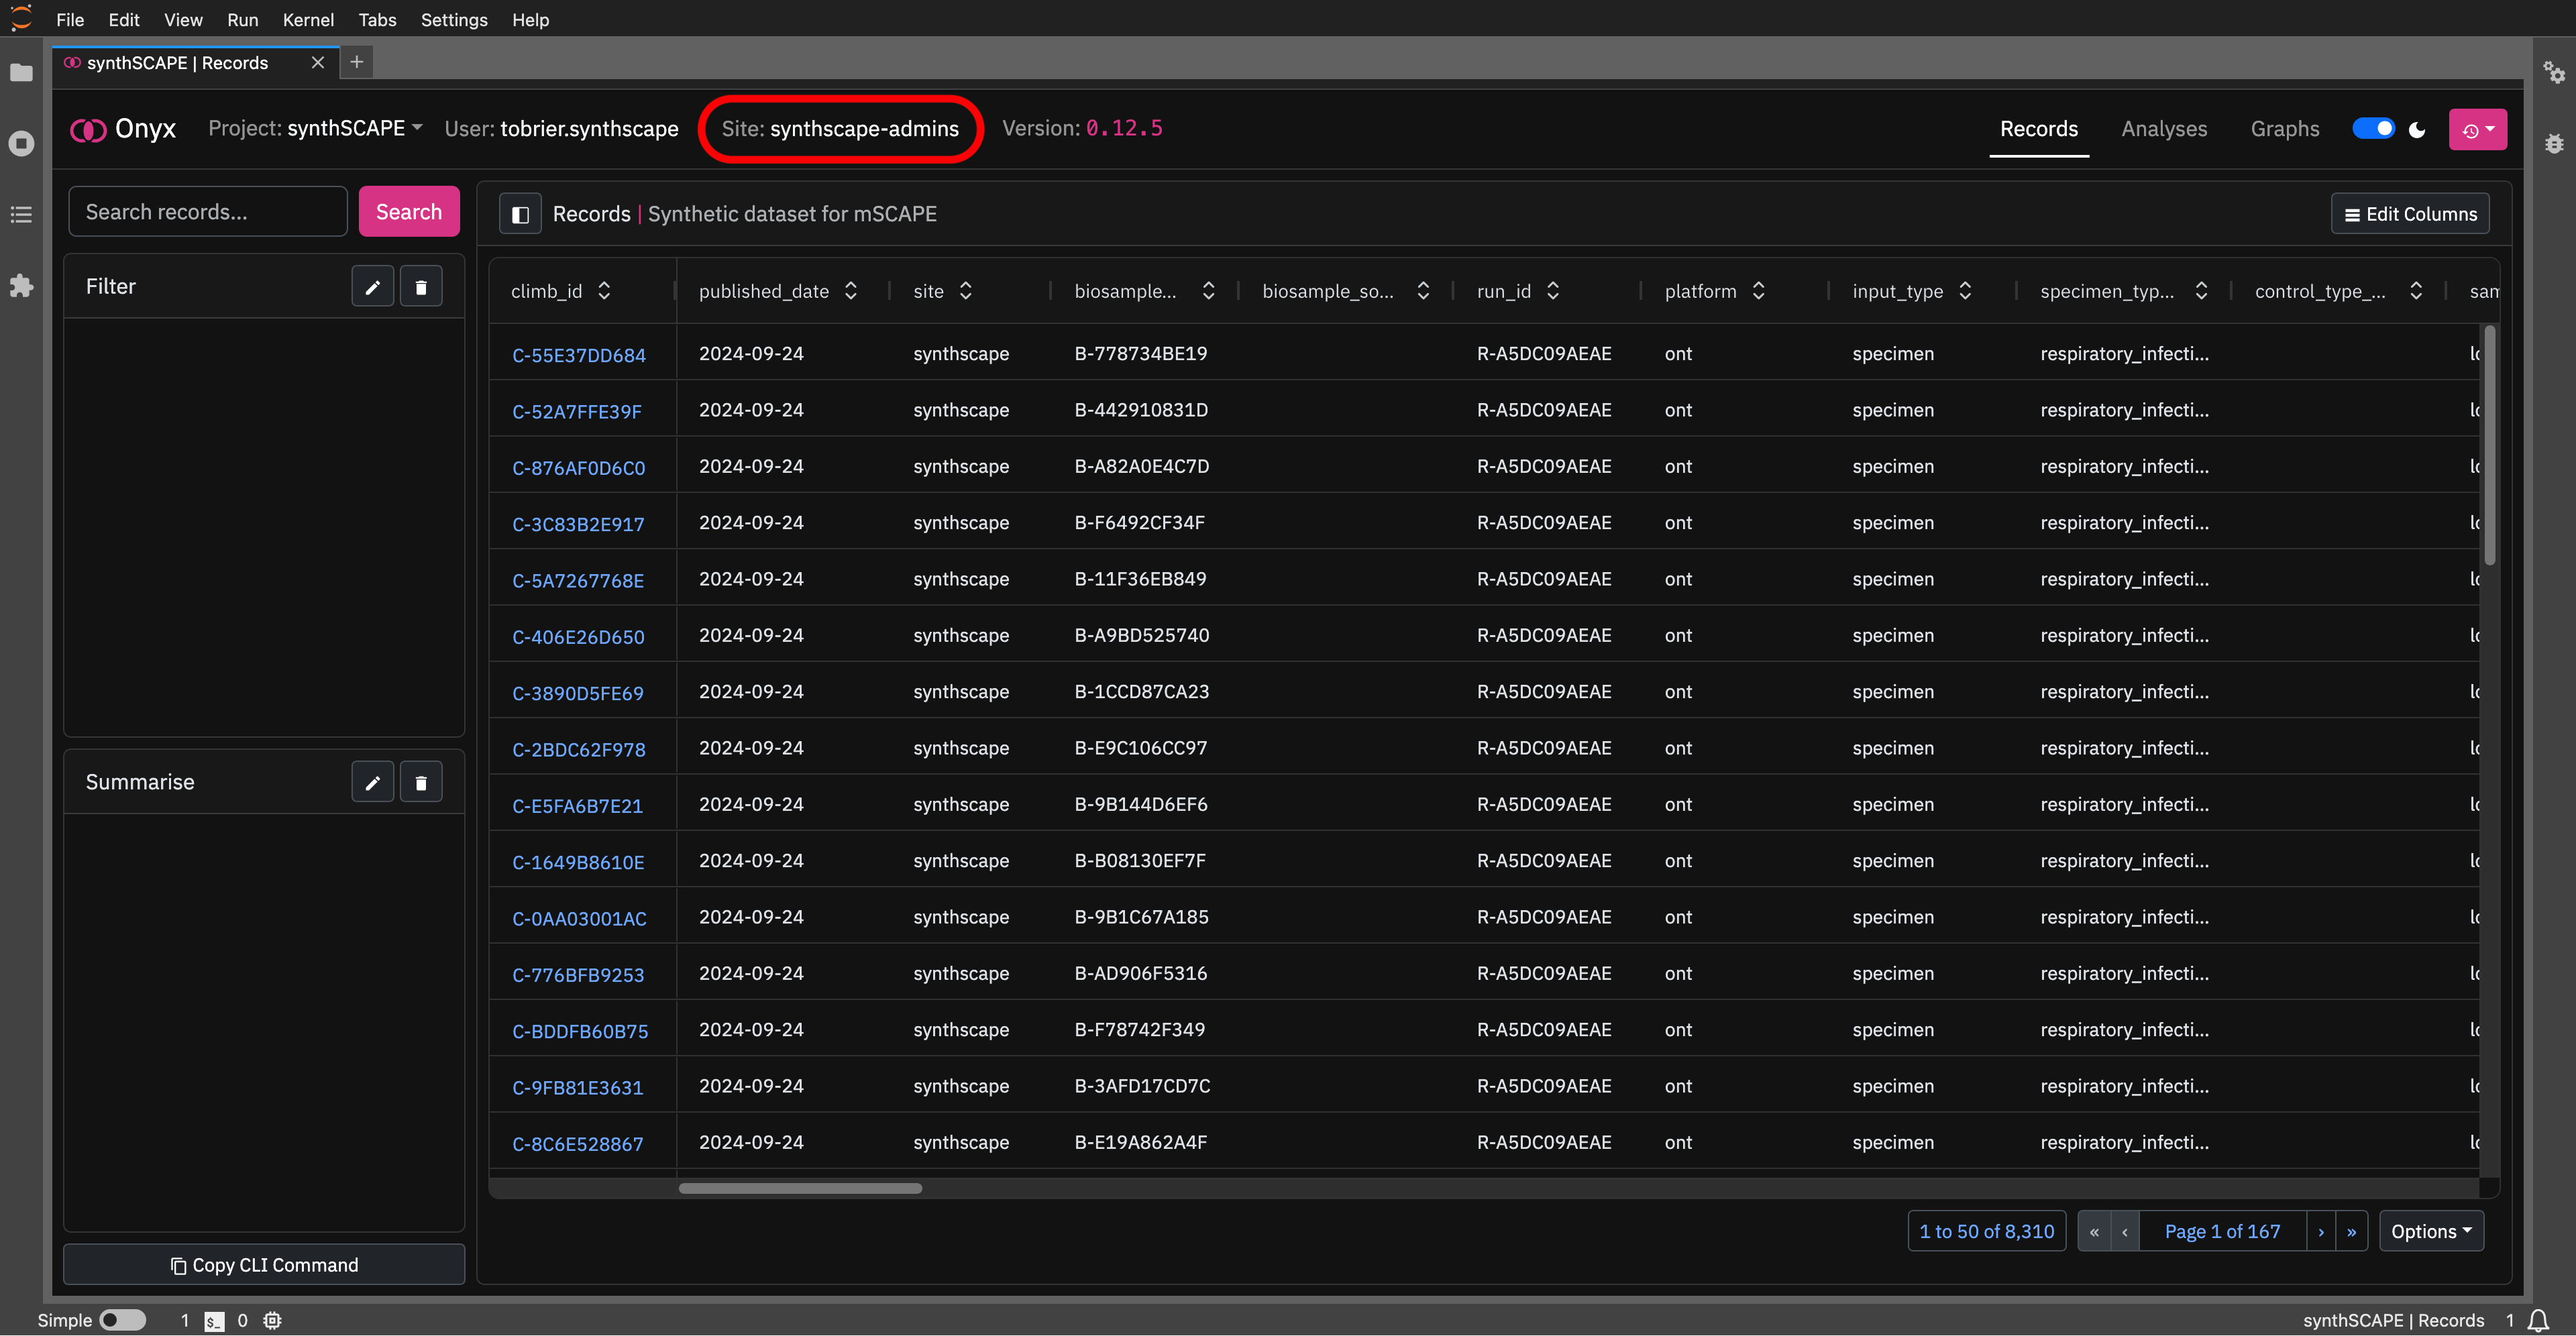Sort by run_id column
The image size is (2576, 1336).
pyautogui.click(x=1553, y=291)
